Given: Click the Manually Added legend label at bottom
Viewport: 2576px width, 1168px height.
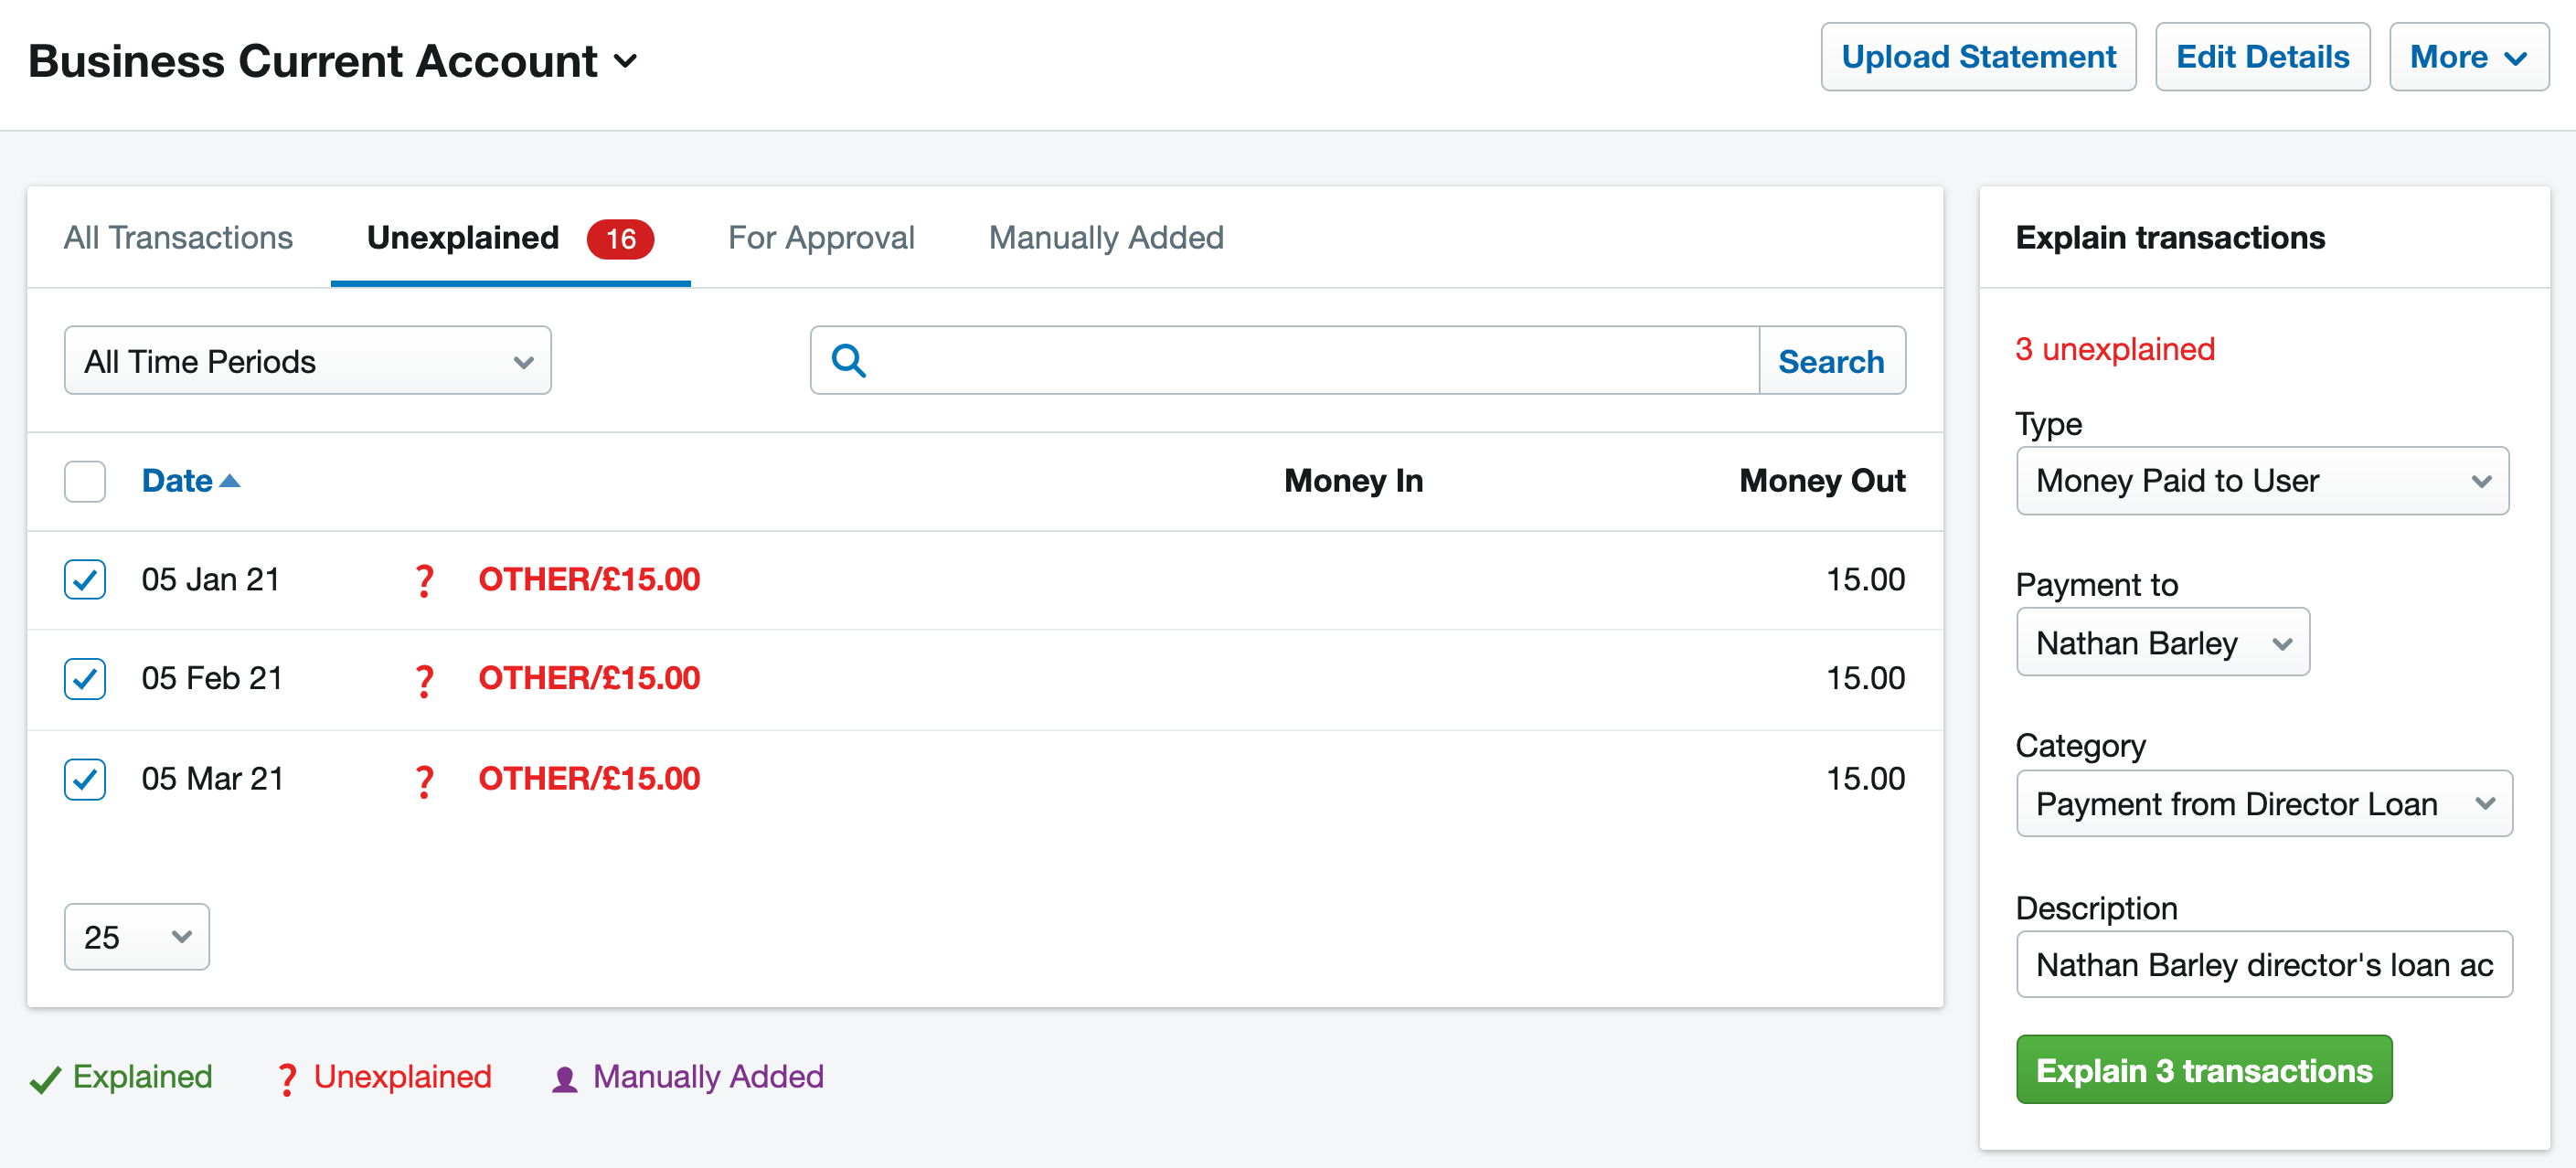Looking at the screenshot, I should (x=708, y=1077).
